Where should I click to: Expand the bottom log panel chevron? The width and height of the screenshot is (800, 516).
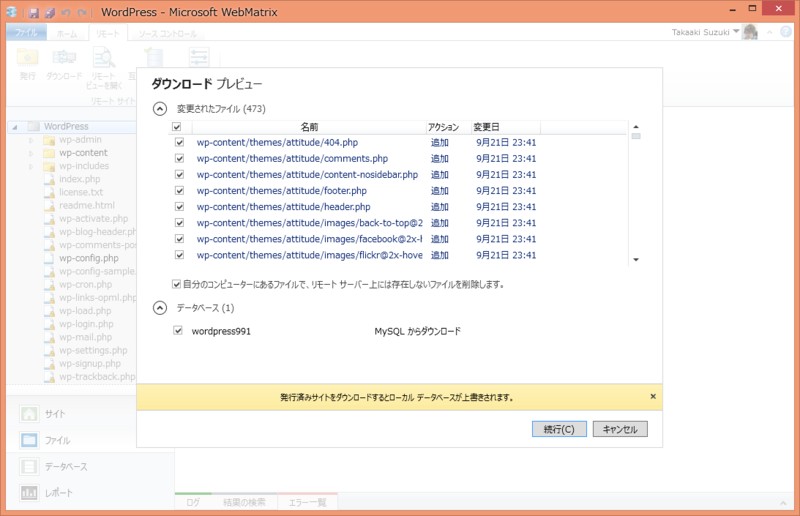click(783, 503)
